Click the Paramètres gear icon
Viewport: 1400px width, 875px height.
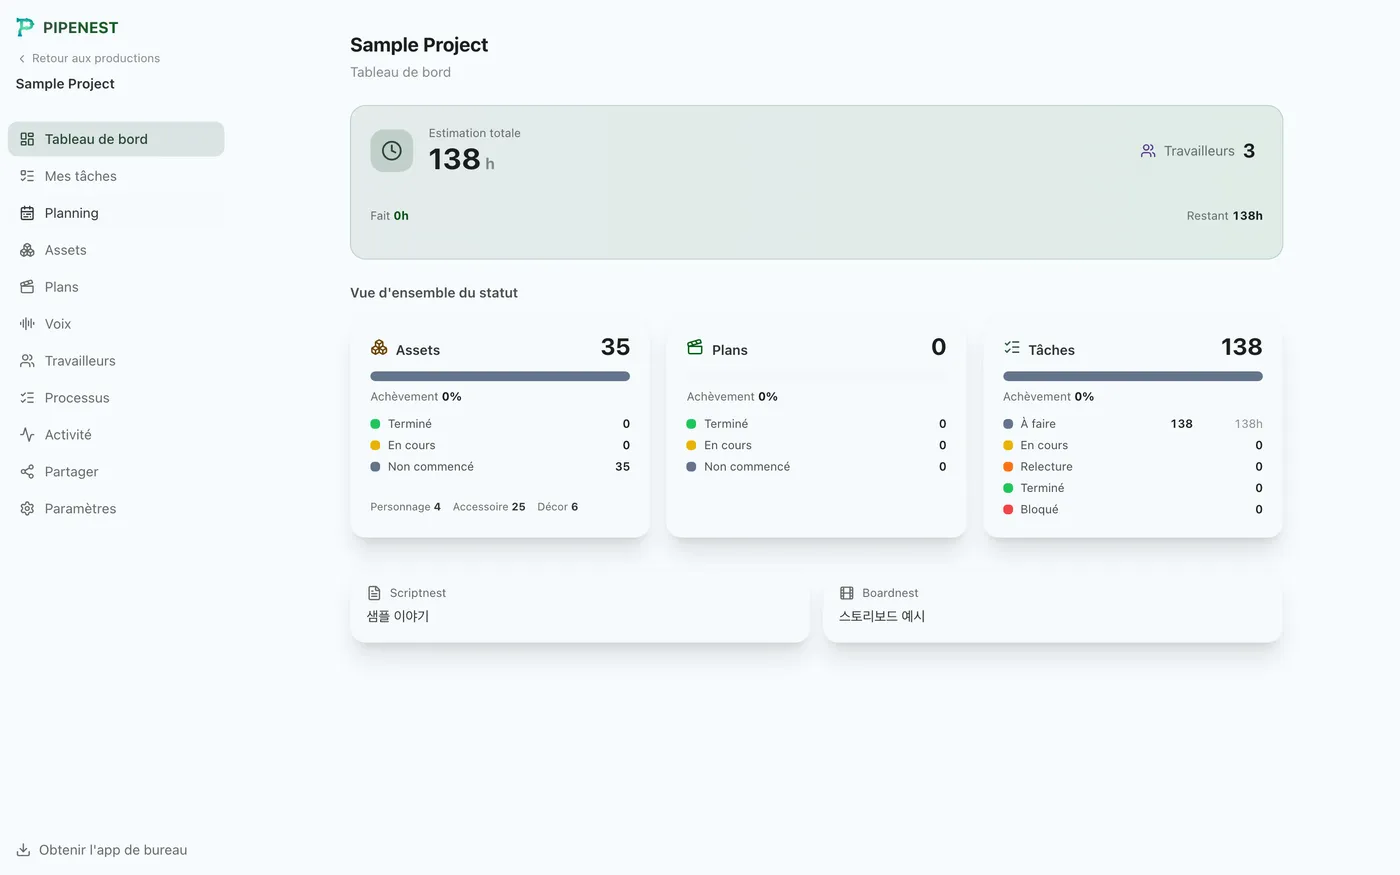(27, 509)
